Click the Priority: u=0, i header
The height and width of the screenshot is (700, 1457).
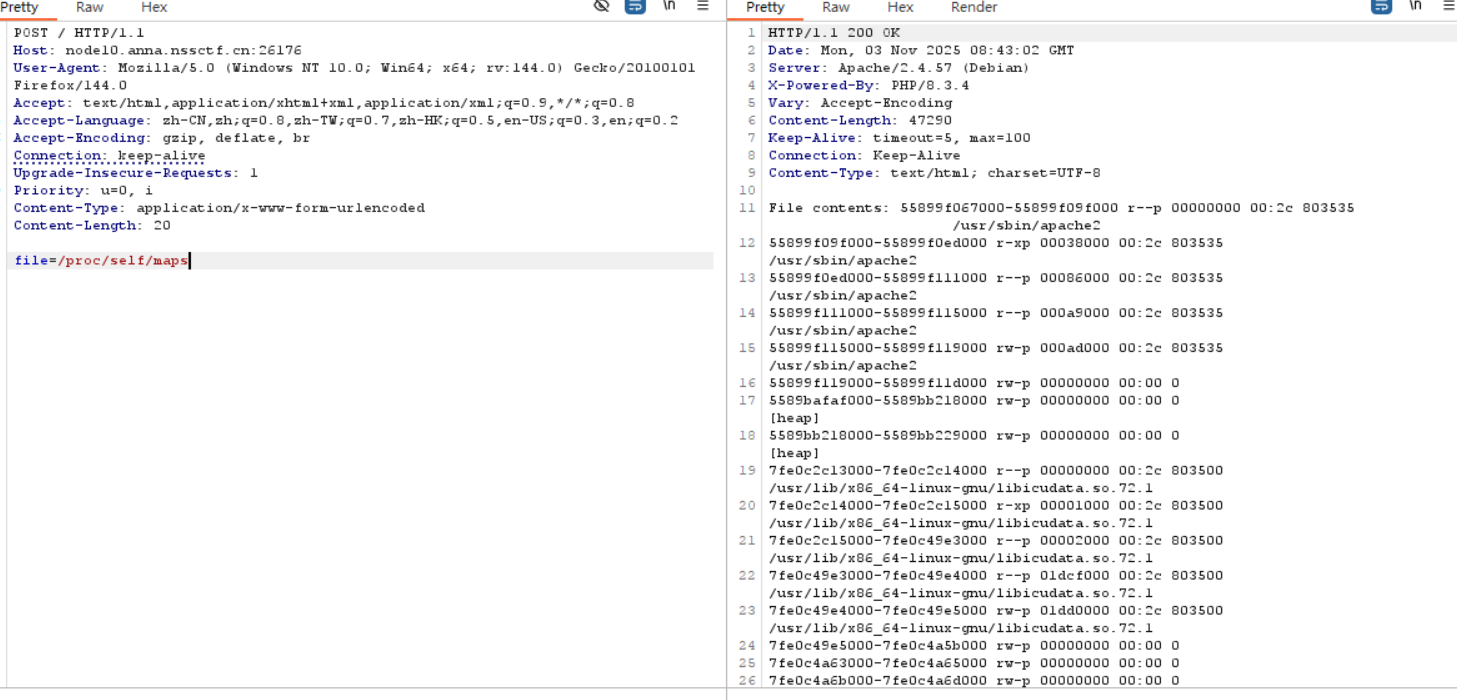[x=83, y=191]
